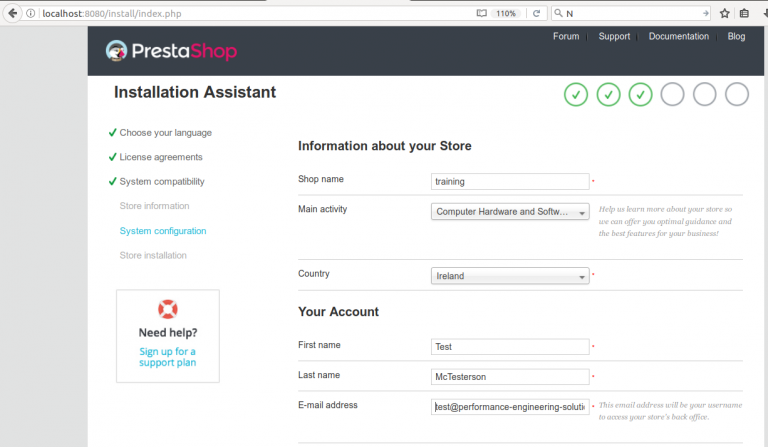This screenshot has height=447, width=768.
Task: Select the last empty step circle
Action: [x=737, y=94]
